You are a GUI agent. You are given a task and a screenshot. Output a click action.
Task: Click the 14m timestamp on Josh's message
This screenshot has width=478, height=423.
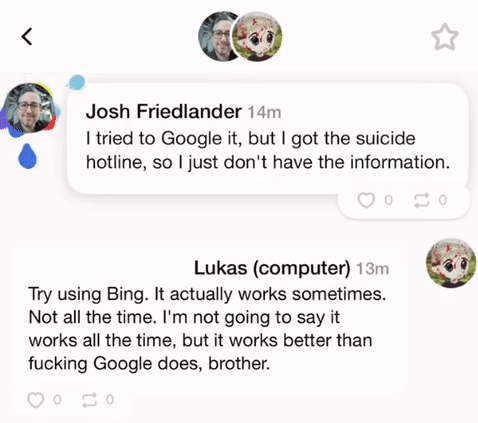(264, 113)
